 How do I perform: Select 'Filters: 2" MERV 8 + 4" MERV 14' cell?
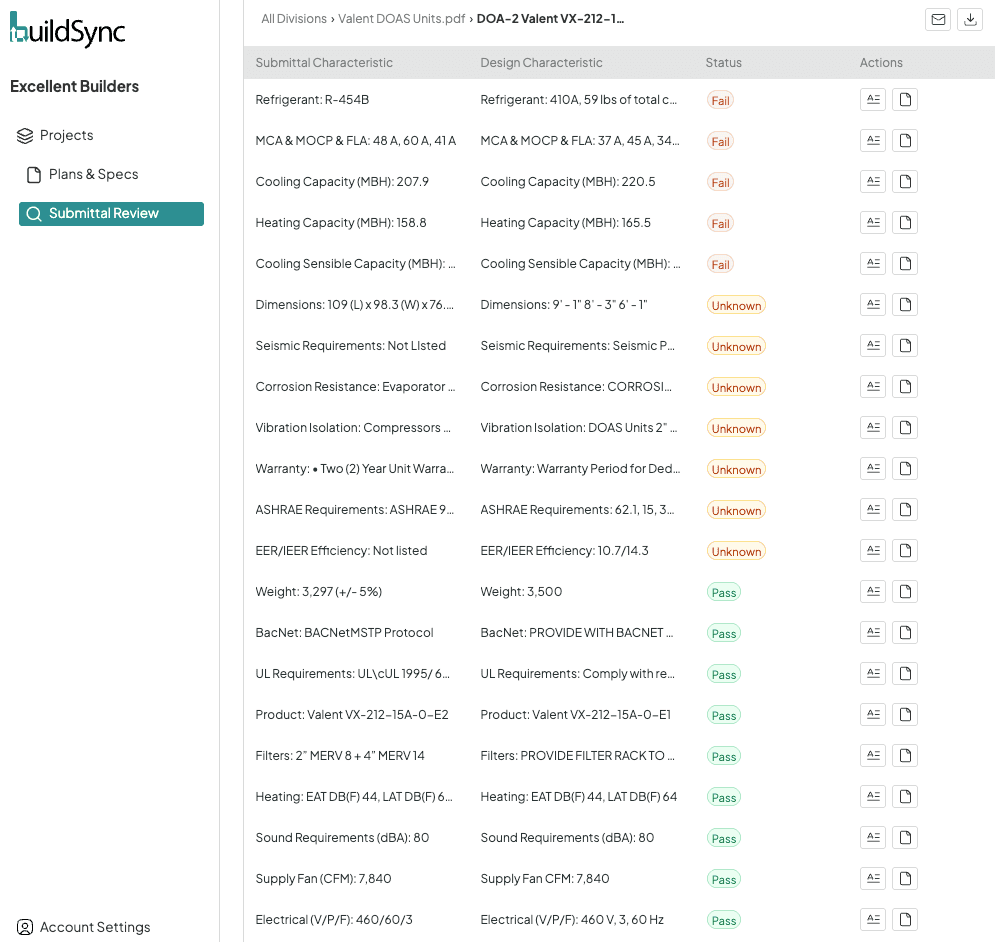click(339, 755)
